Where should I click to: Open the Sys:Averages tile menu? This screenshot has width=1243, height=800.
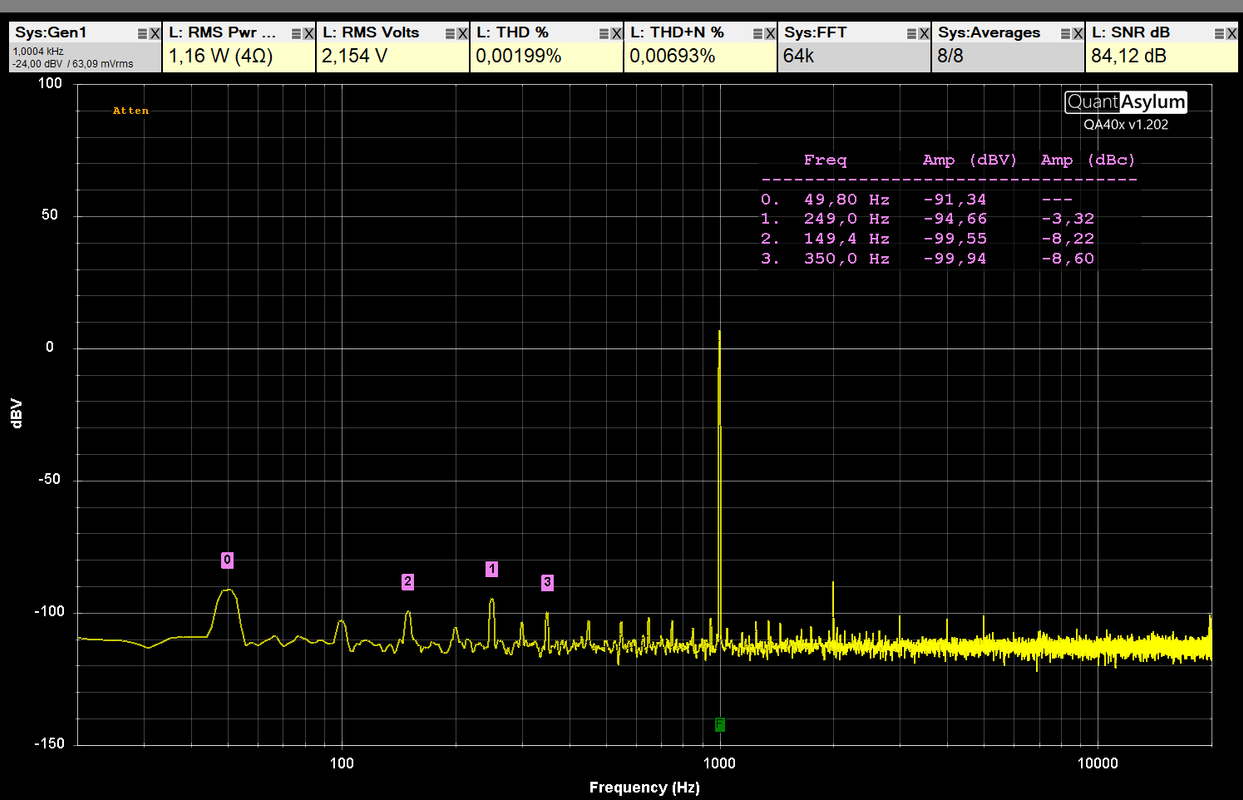click(1067, 33)
